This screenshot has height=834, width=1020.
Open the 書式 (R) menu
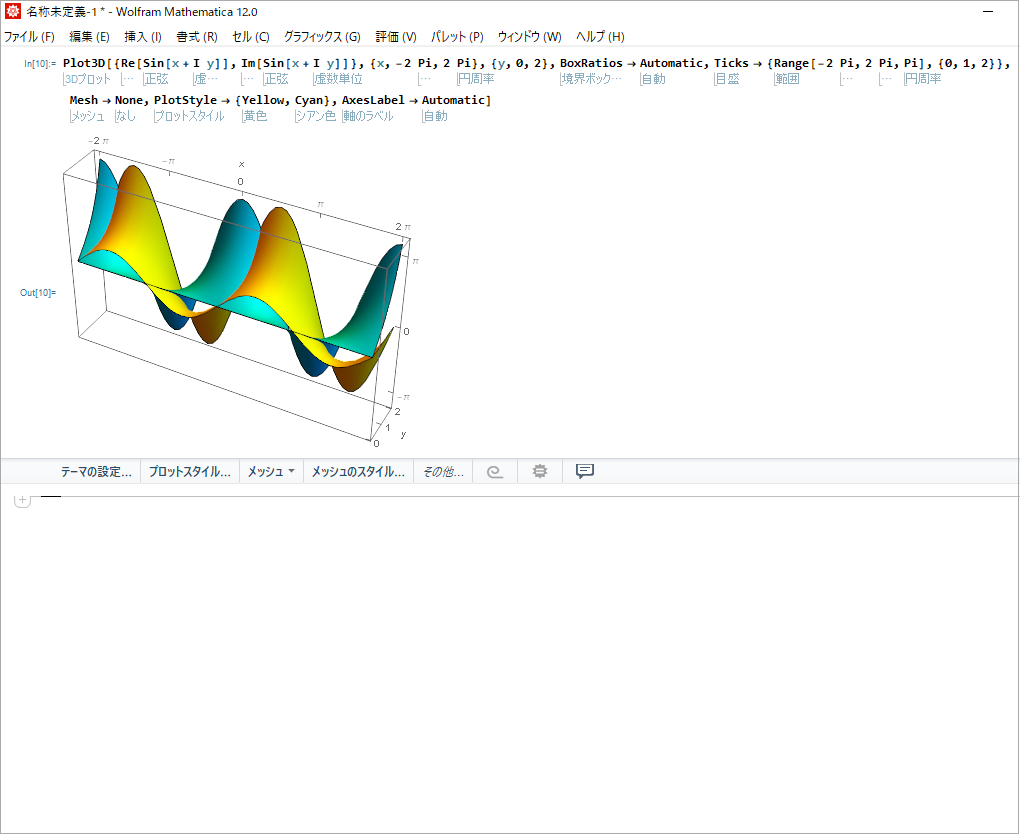[196, 37]
